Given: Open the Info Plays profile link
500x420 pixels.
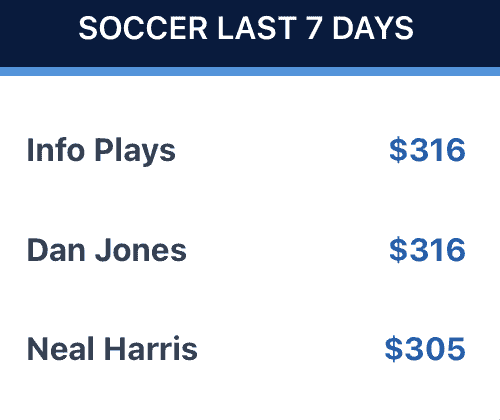Looking at the screenshot, I should click(x=101, y=151).
